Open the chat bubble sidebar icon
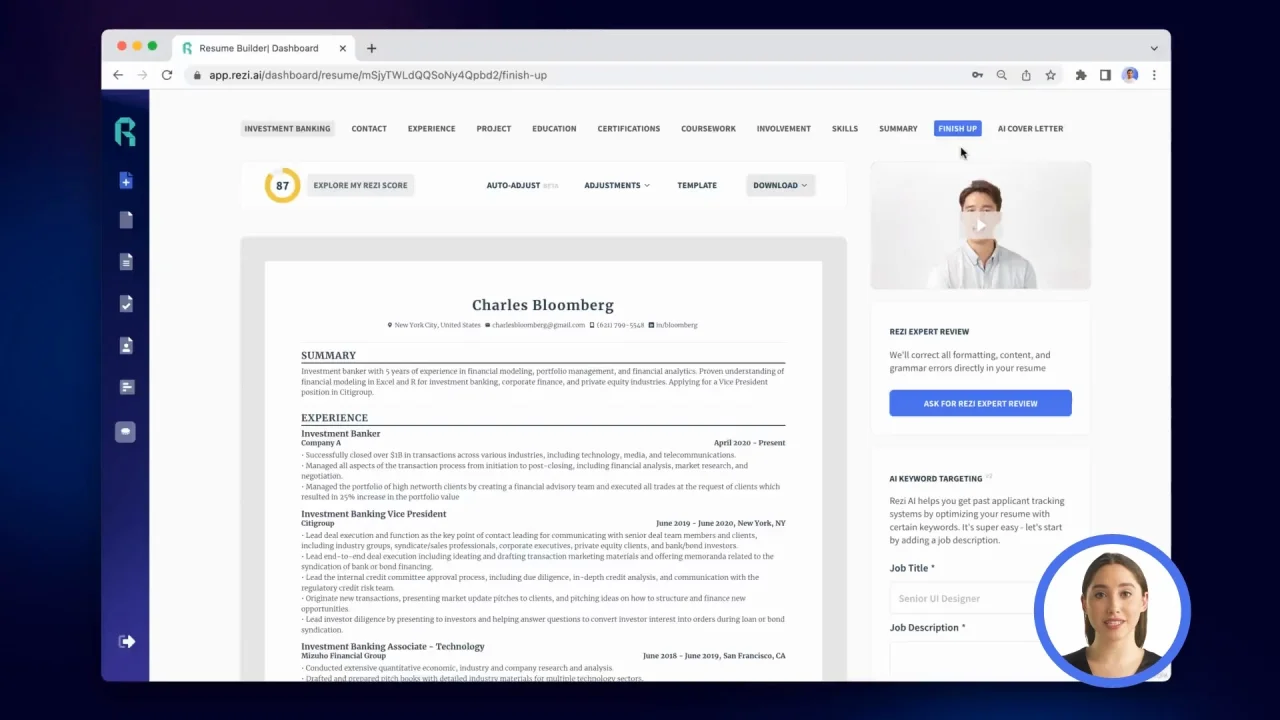Viewport: 1280px width, 720px height. (x=125, y=432)
